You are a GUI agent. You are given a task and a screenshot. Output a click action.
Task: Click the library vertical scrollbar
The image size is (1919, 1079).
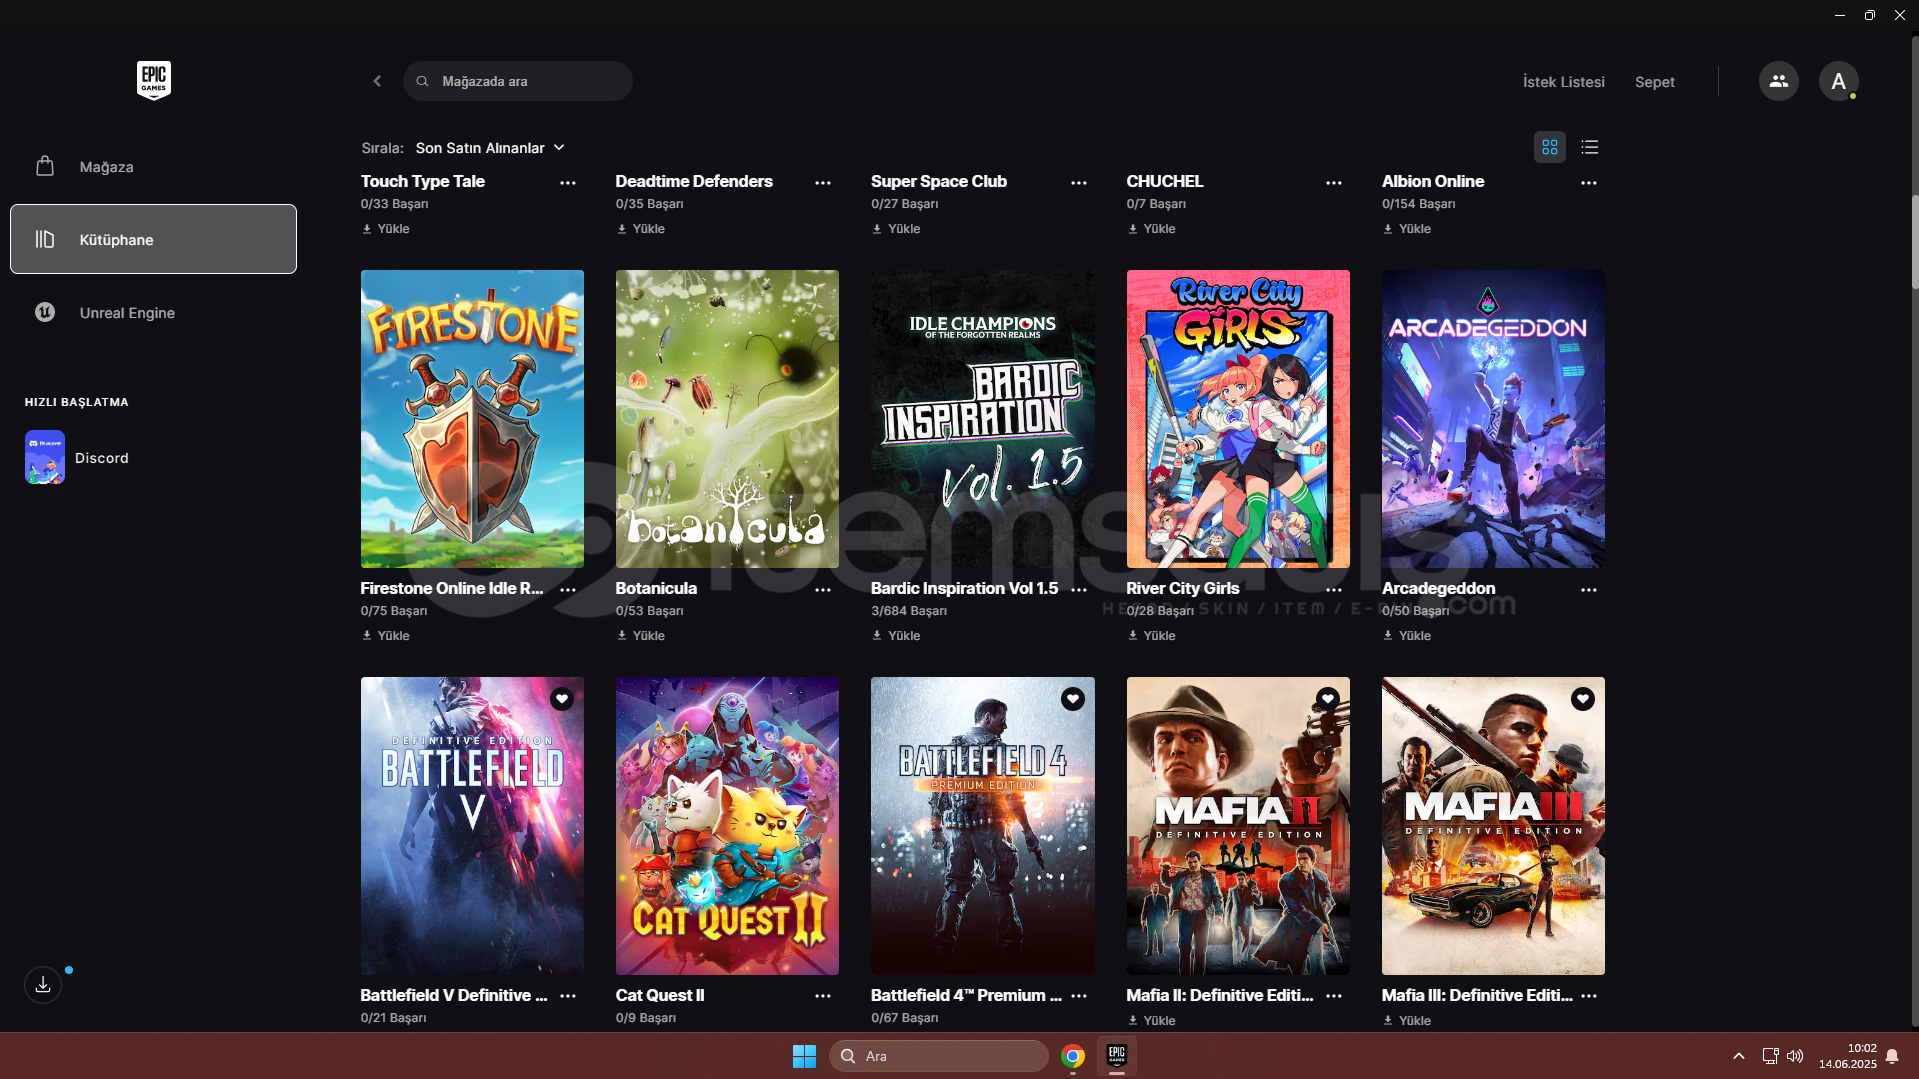pos(1914,240)
